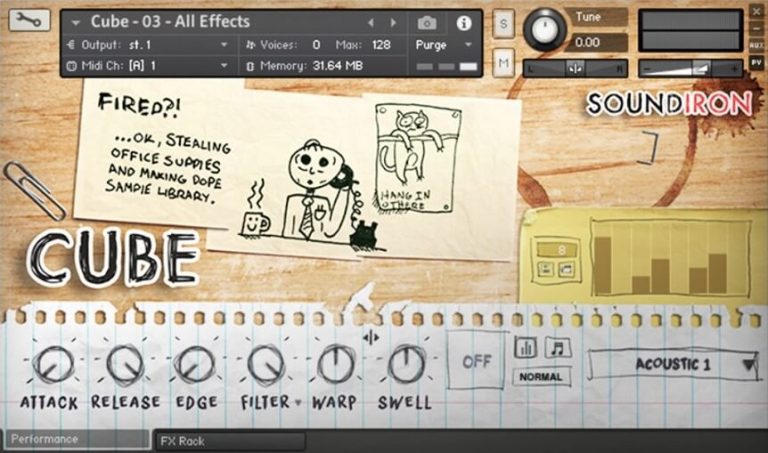768x453 pixels.
Task: Click the music note icon
Action: [x=558, y=347]
